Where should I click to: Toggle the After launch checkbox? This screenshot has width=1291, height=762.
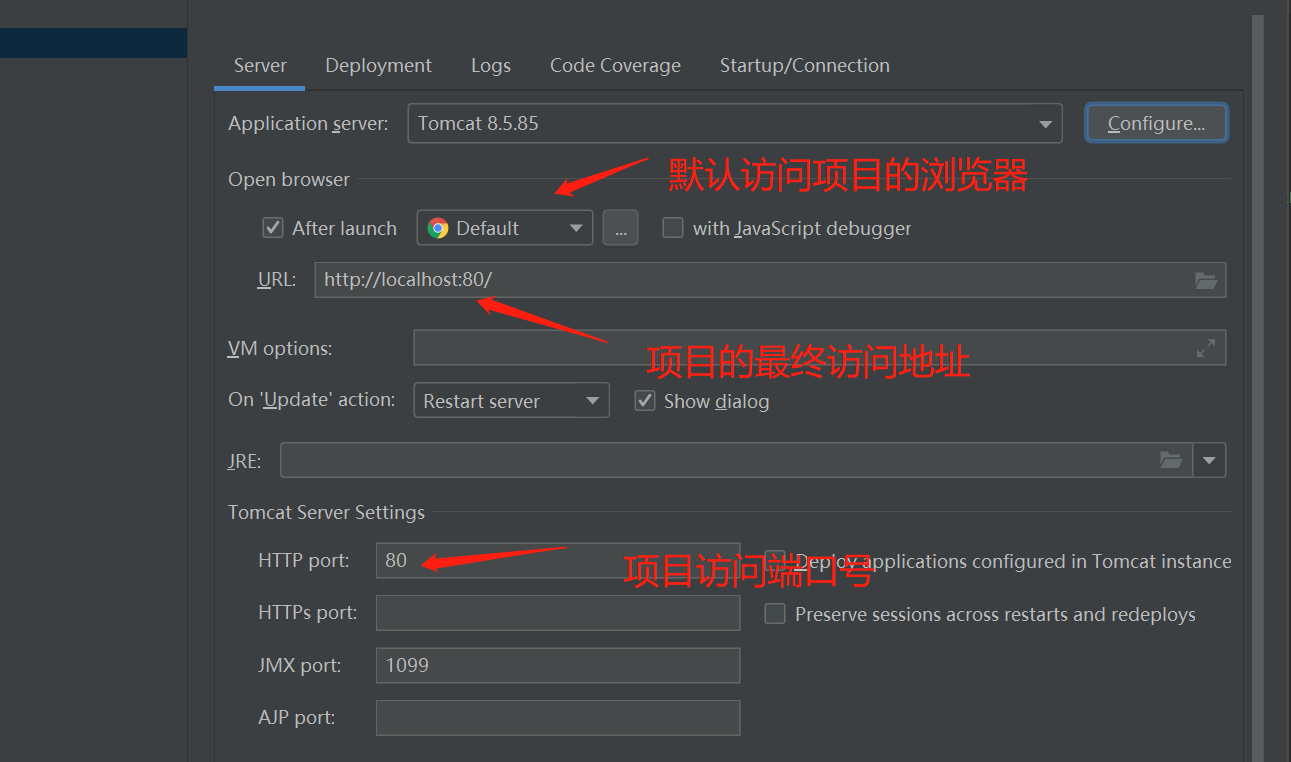[273, 228]
